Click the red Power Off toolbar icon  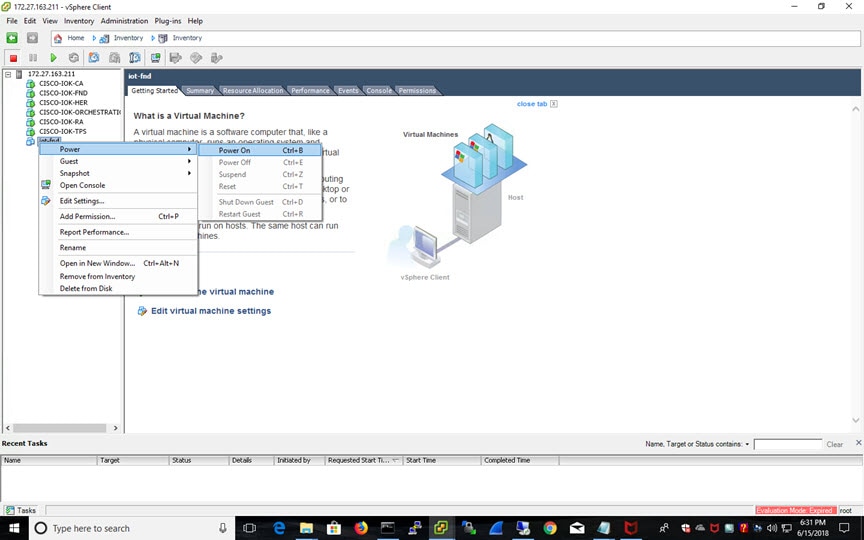[x=13, y=58]
